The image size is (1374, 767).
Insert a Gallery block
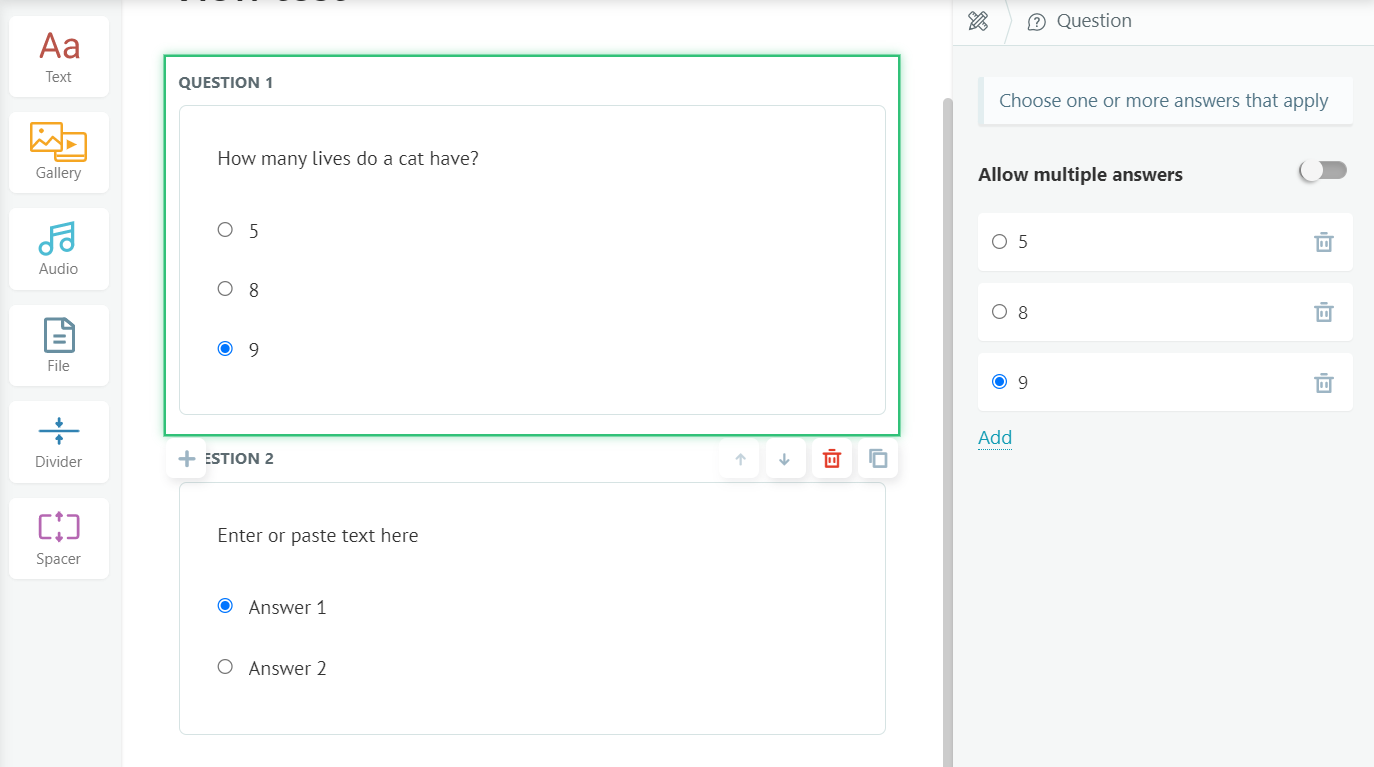[x=59, y=152]
